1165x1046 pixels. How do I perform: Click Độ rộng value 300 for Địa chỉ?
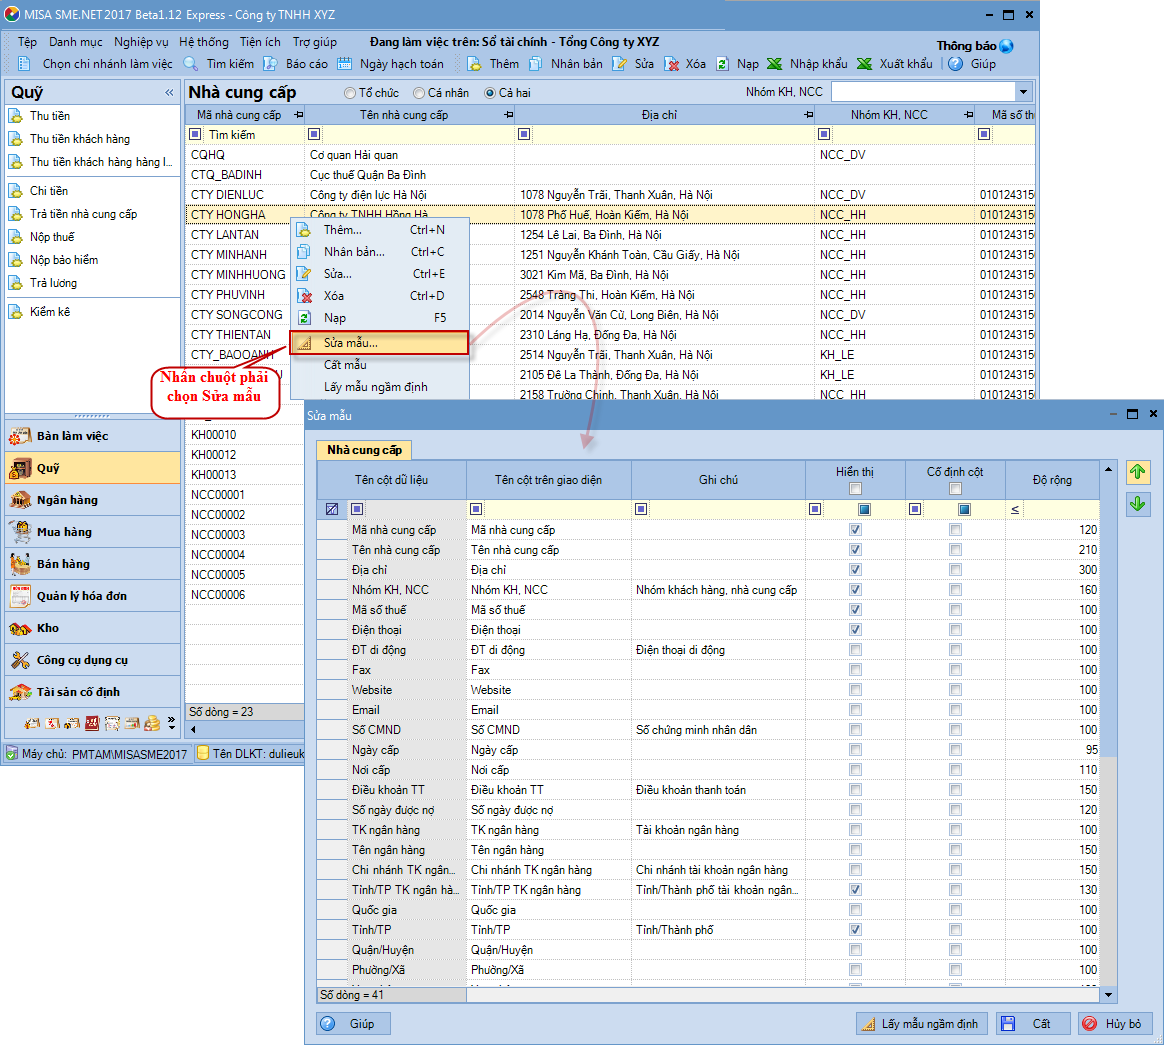click(1052, 570)
